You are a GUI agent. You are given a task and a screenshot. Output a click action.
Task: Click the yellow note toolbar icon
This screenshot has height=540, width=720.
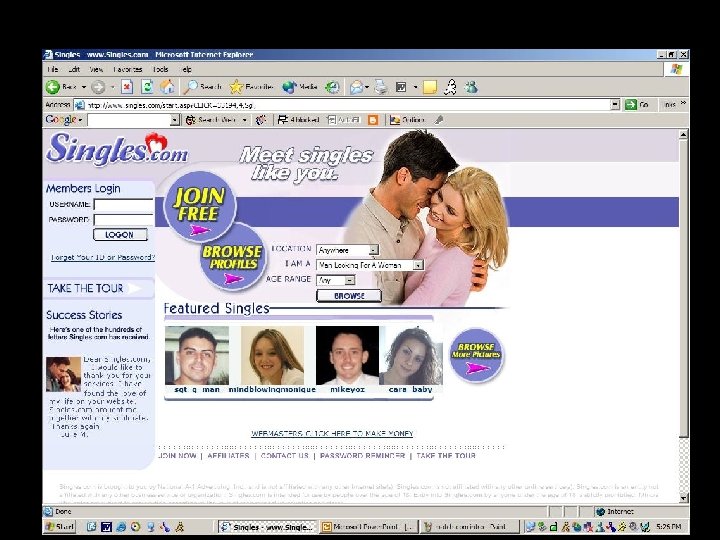point(430,87)
